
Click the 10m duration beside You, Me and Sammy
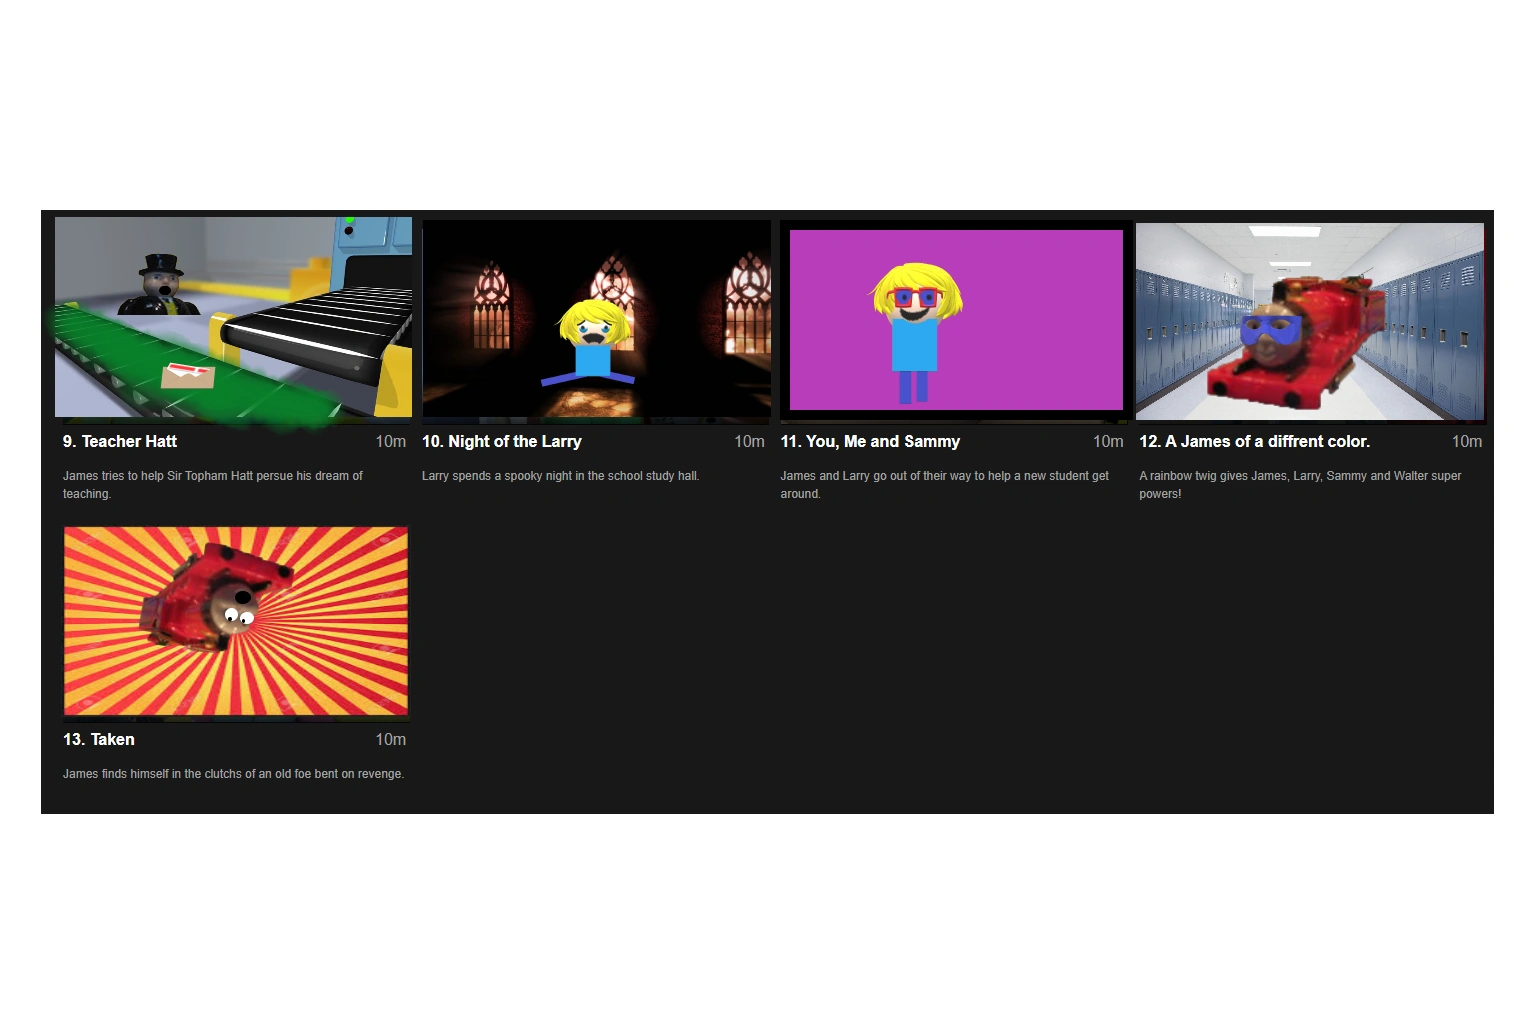(1108, 442)
